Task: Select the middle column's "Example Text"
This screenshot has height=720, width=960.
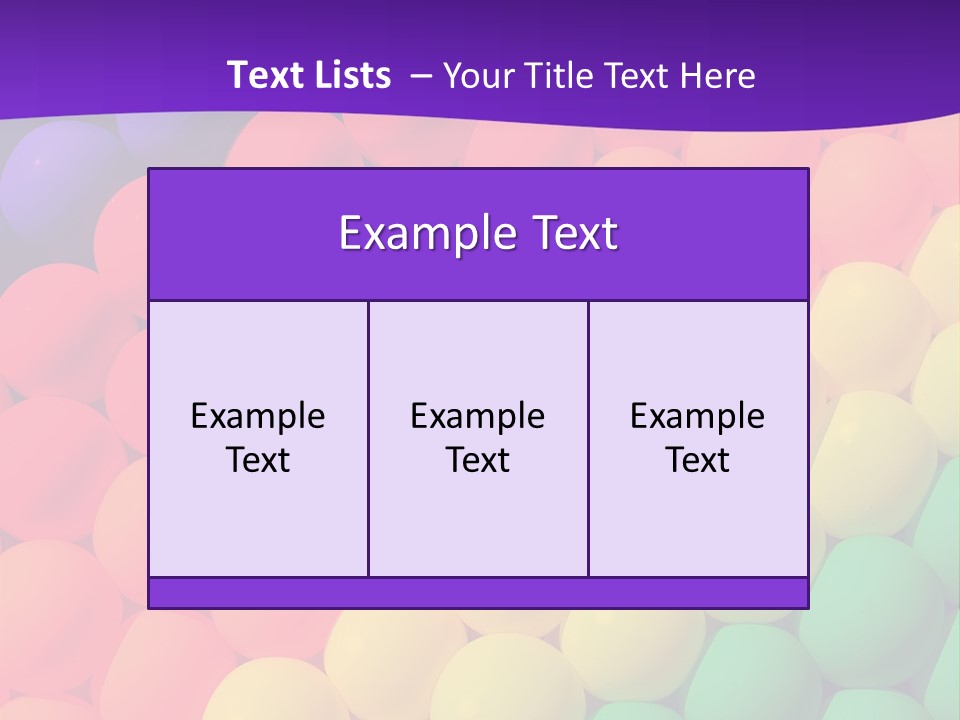Action: point(478,438)
